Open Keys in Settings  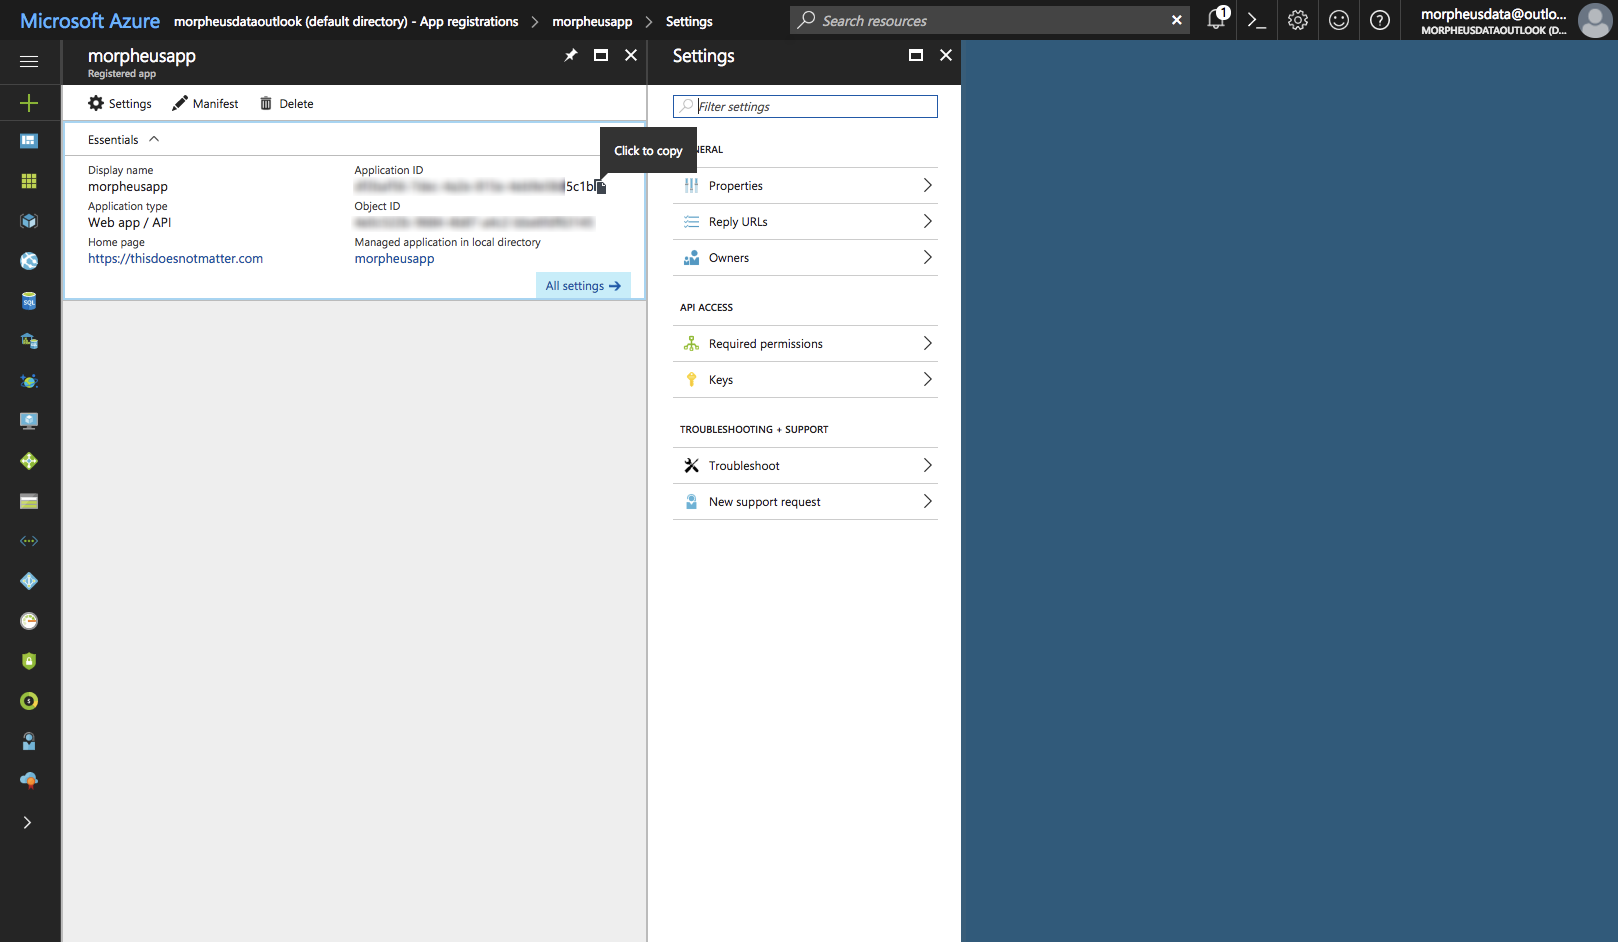click(x=805, y=379)
